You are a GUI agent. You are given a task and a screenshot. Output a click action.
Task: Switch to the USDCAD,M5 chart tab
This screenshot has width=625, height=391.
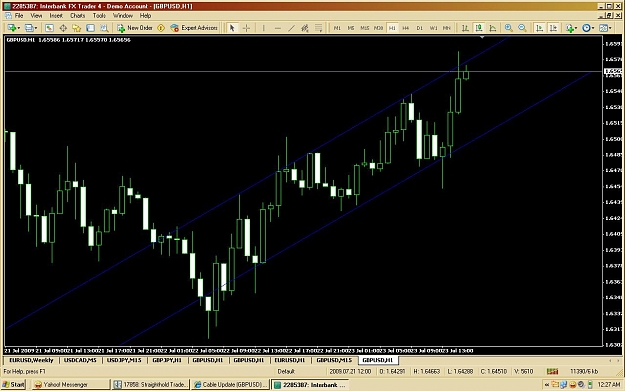click(80, 360)
